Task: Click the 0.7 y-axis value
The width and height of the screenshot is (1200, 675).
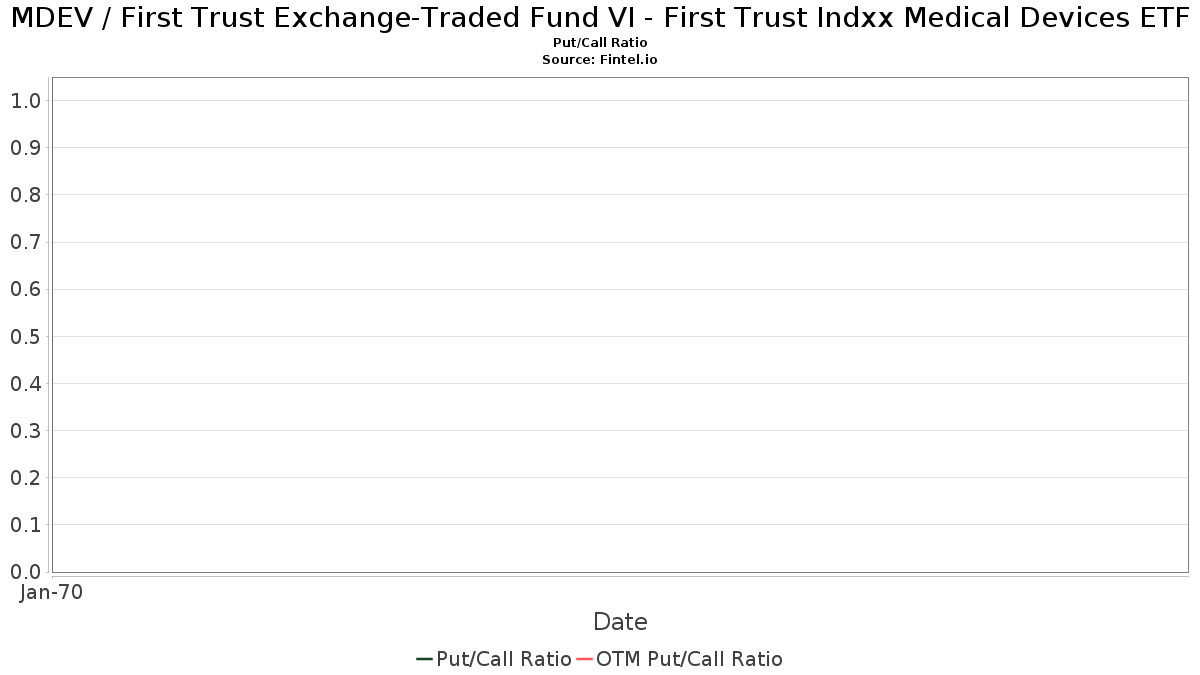Action: (25, 242)
